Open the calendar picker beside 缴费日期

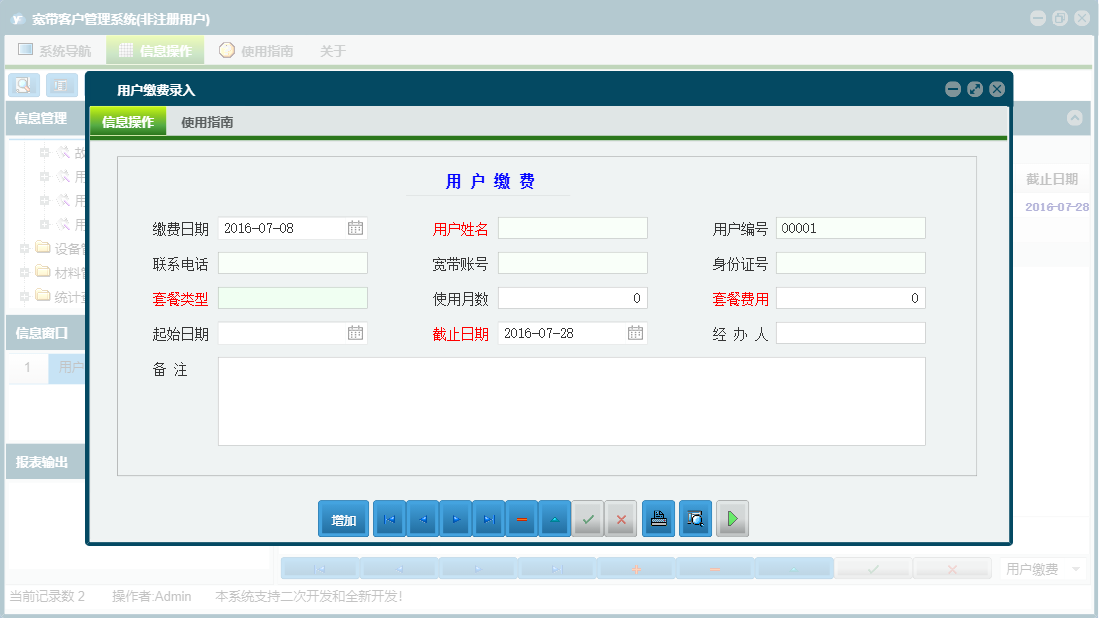pos(354,227)
